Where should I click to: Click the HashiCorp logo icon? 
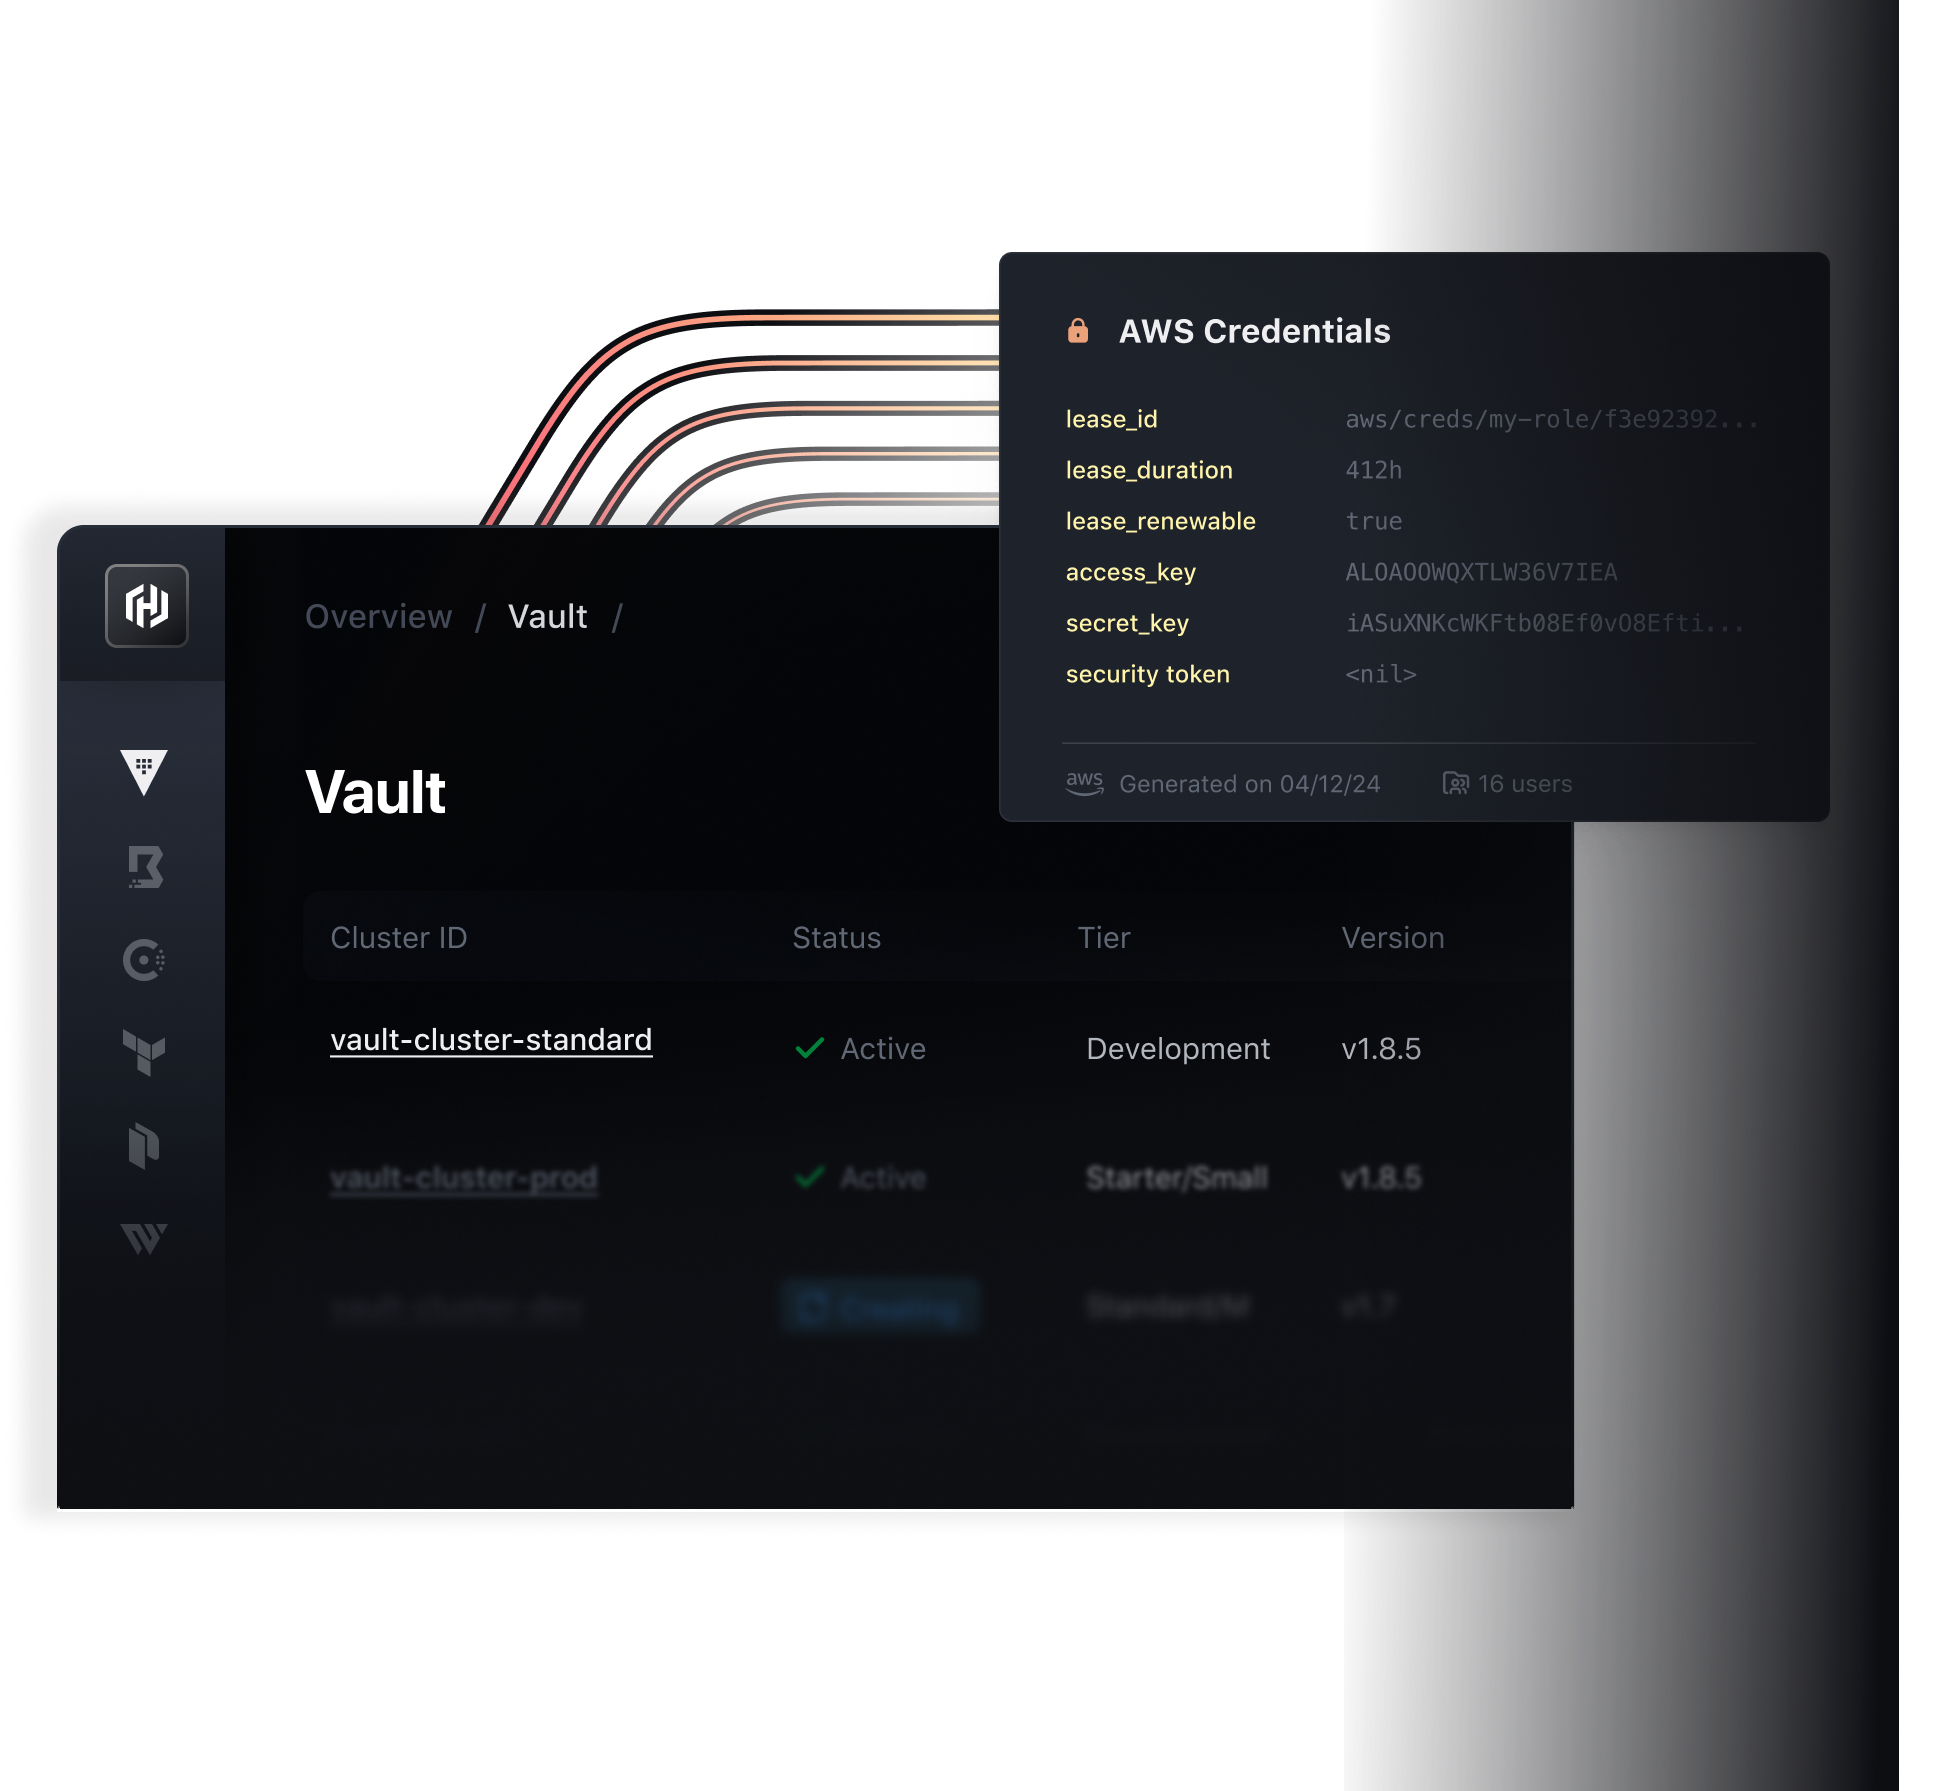click(147, 606)
